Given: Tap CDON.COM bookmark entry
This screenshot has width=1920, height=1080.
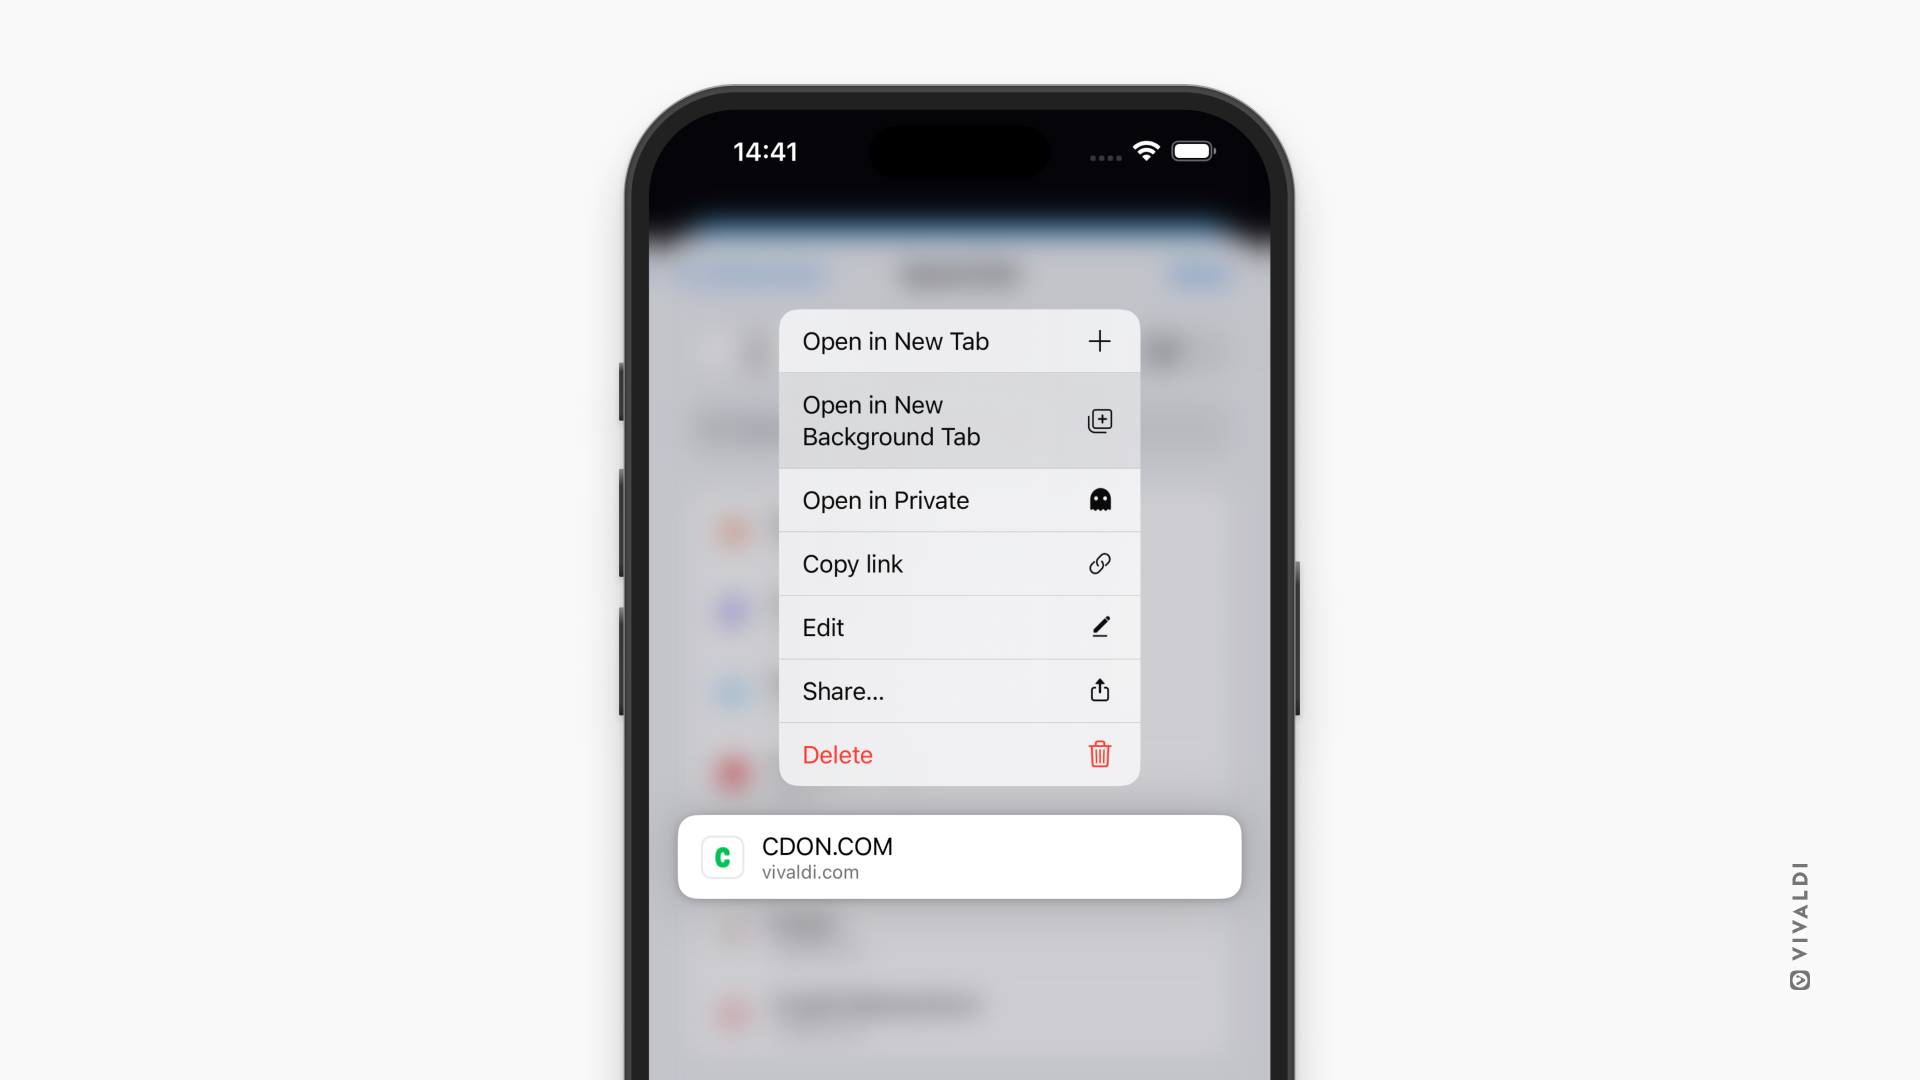Looking at the screenshot, I should pos(960,857).
